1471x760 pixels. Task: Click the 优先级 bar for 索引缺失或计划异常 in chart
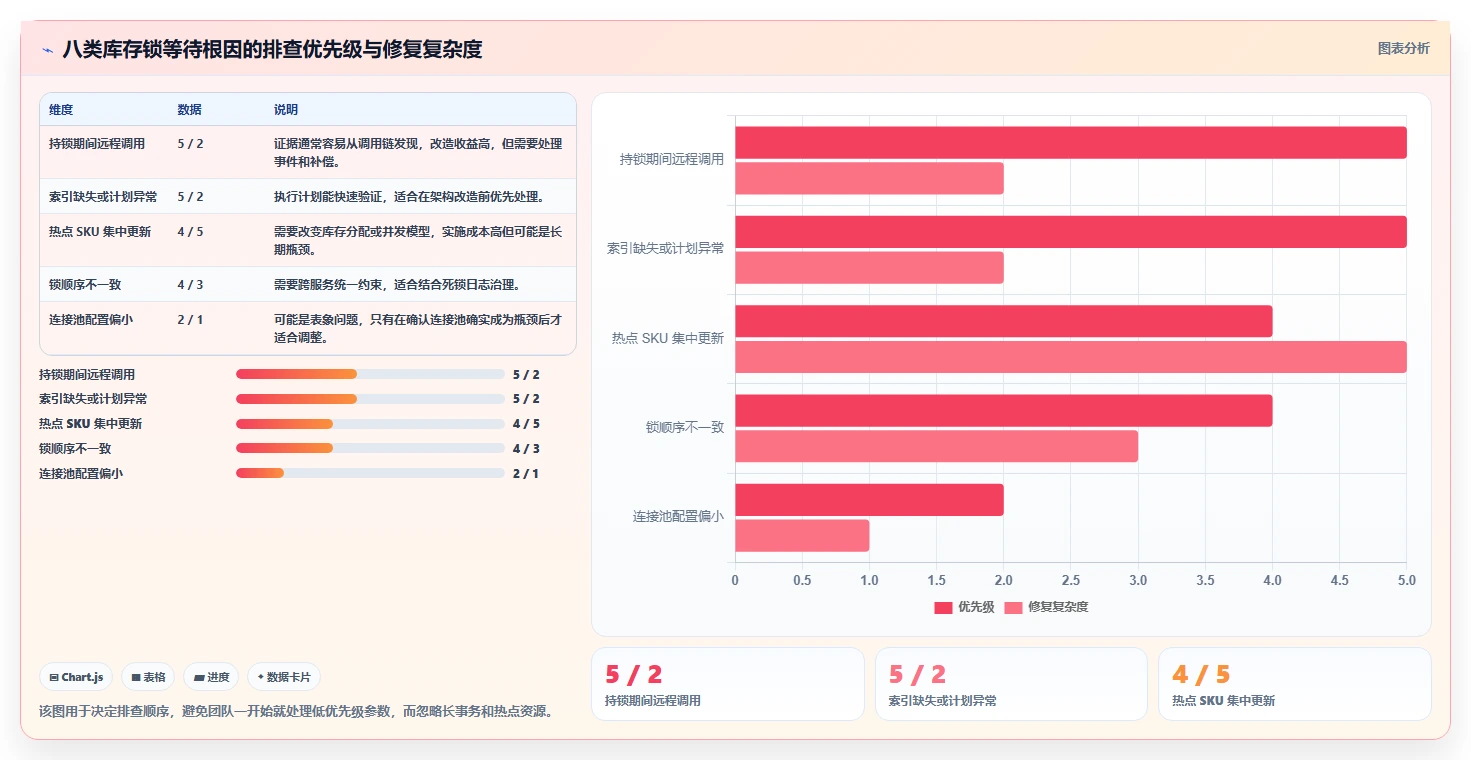click(x=1071, y=232)
